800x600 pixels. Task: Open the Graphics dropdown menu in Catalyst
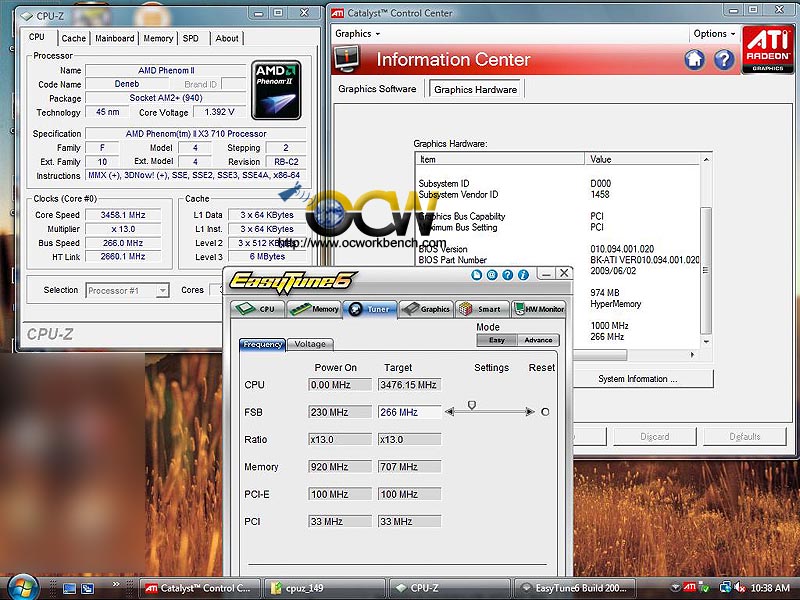(x=358, y=34)
